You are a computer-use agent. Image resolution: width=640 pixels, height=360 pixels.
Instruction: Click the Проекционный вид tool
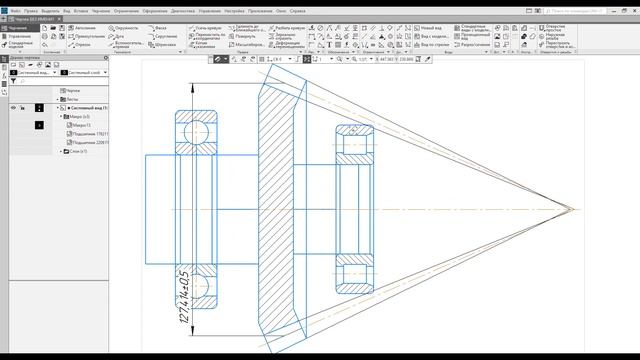473,36
